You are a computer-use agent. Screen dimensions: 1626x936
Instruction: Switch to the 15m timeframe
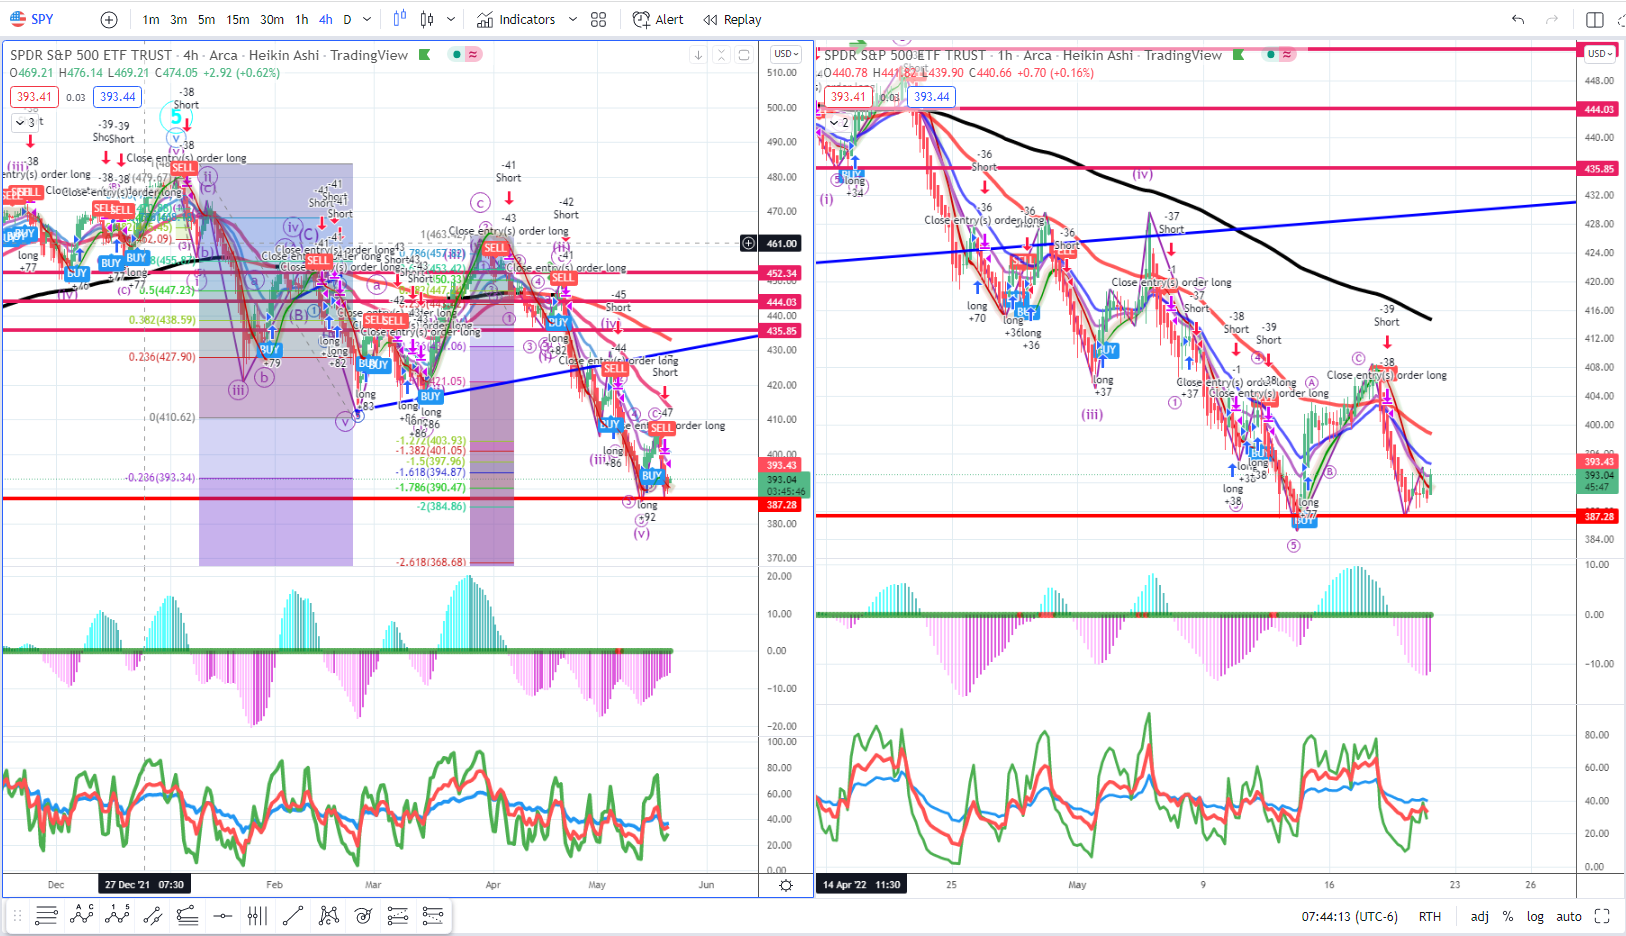click(238, 20)
